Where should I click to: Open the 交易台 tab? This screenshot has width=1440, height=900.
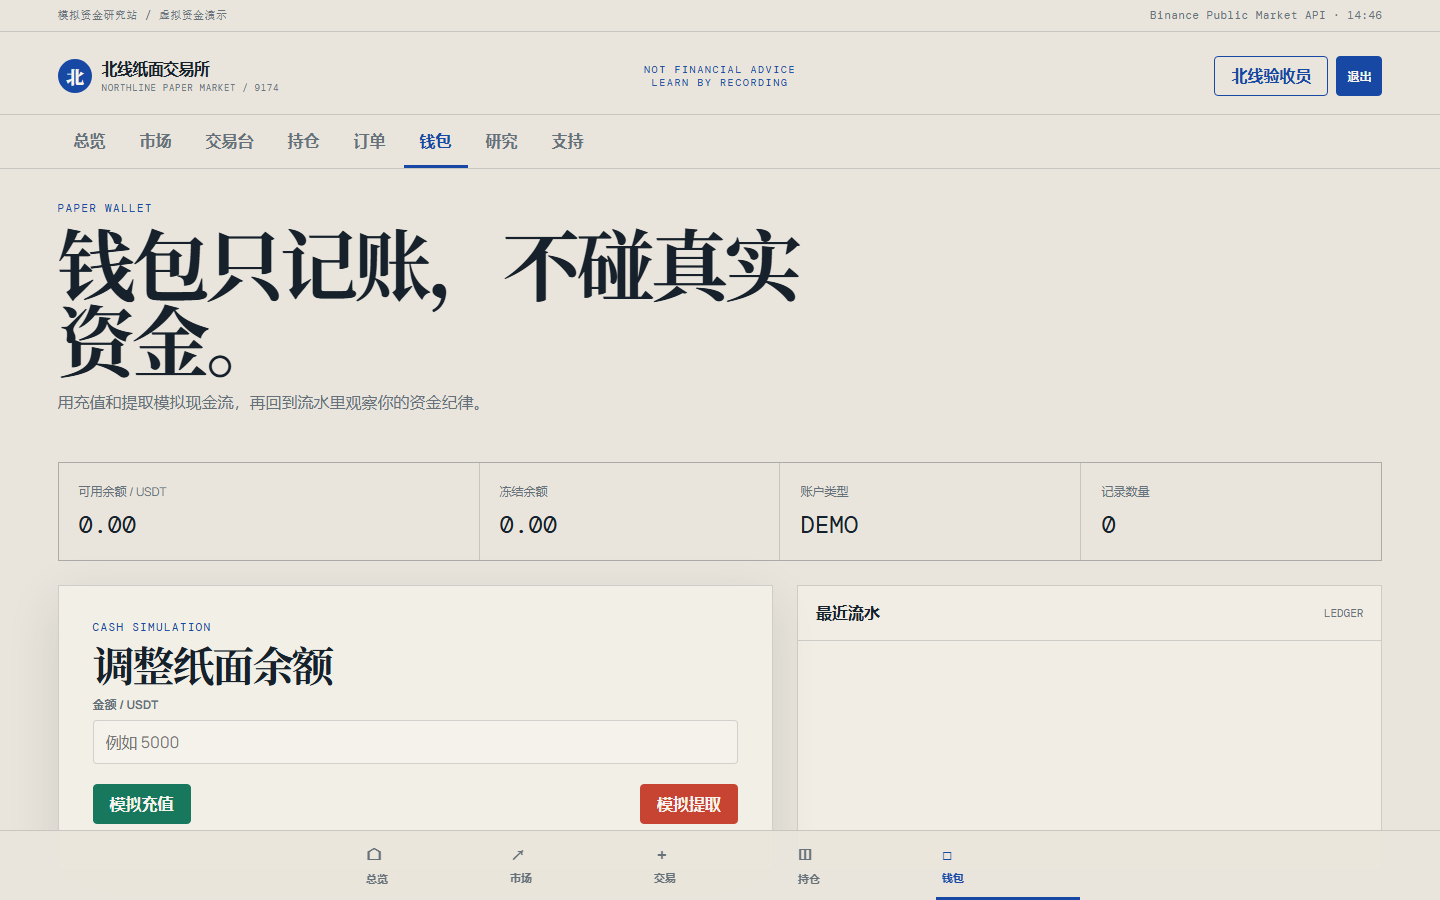click(229, 141)
